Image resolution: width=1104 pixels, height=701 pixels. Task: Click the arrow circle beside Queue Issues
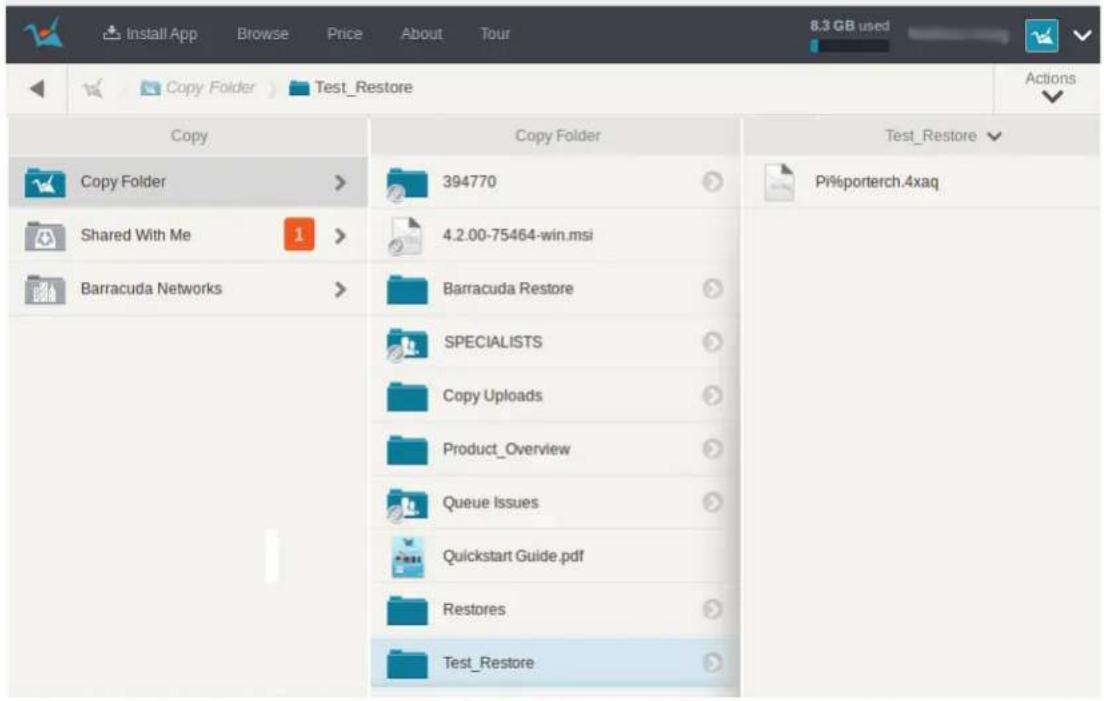tap(712, 503)
